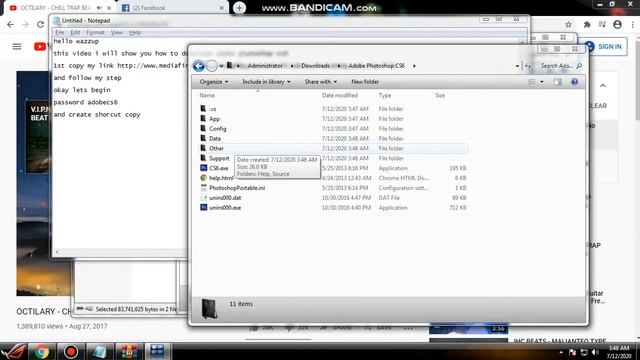Select the Data folder
The image size is (640, 360).
point(215,139)
